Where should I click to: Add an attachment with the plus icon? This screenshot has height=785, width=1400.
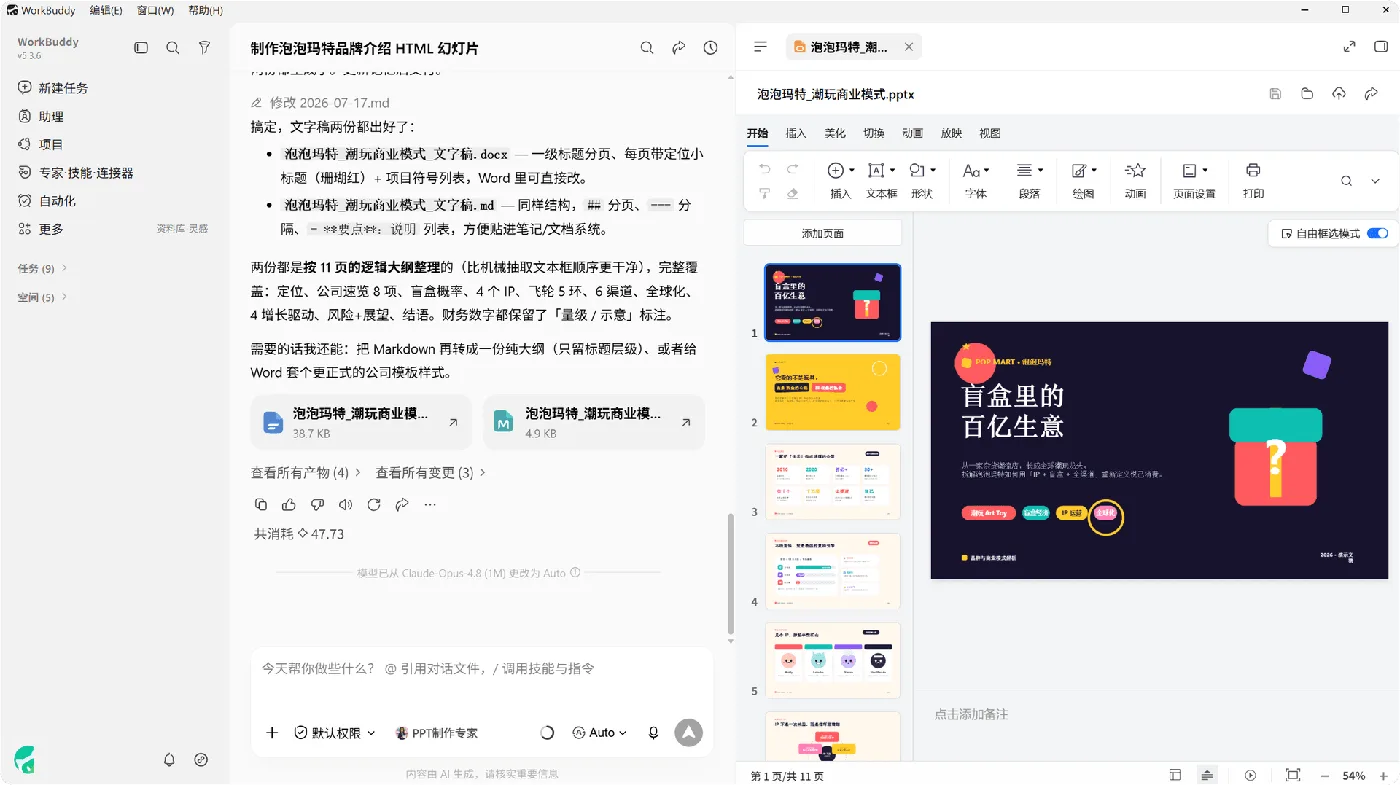[272, 733]
